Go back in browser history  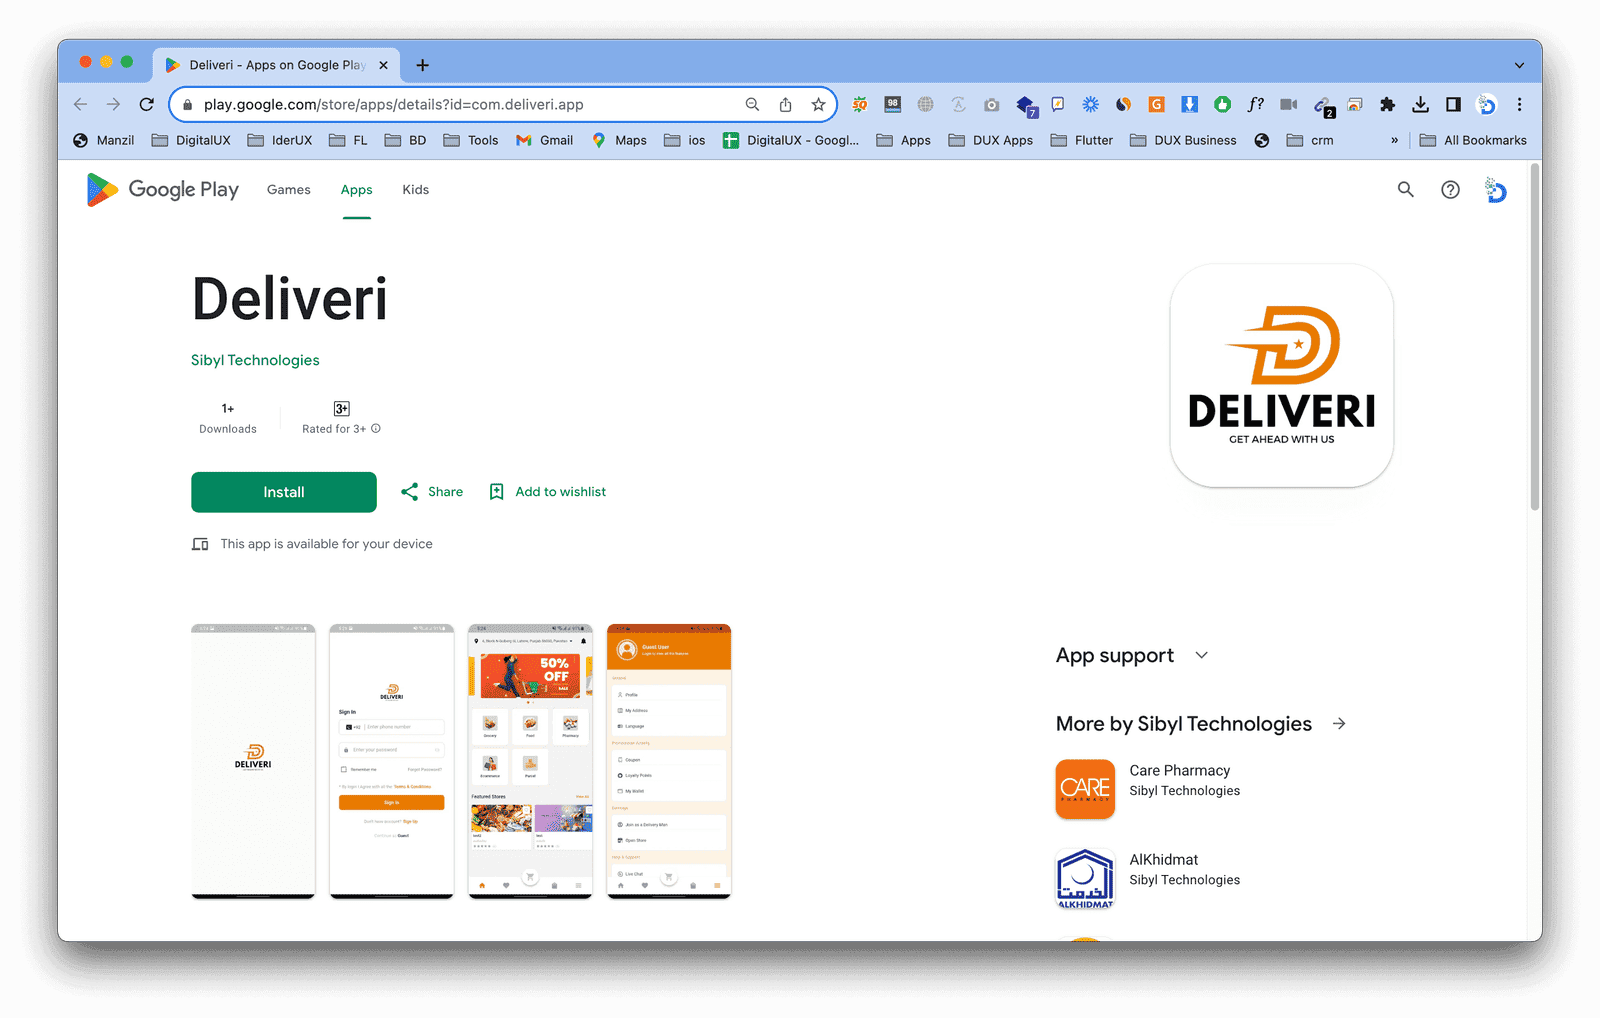(81, 104)
